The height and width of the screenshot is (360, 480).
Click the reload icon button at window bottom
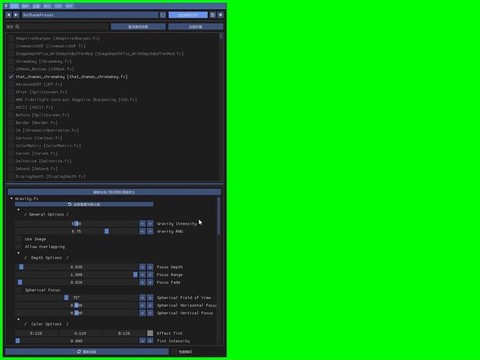pos(87,352)
